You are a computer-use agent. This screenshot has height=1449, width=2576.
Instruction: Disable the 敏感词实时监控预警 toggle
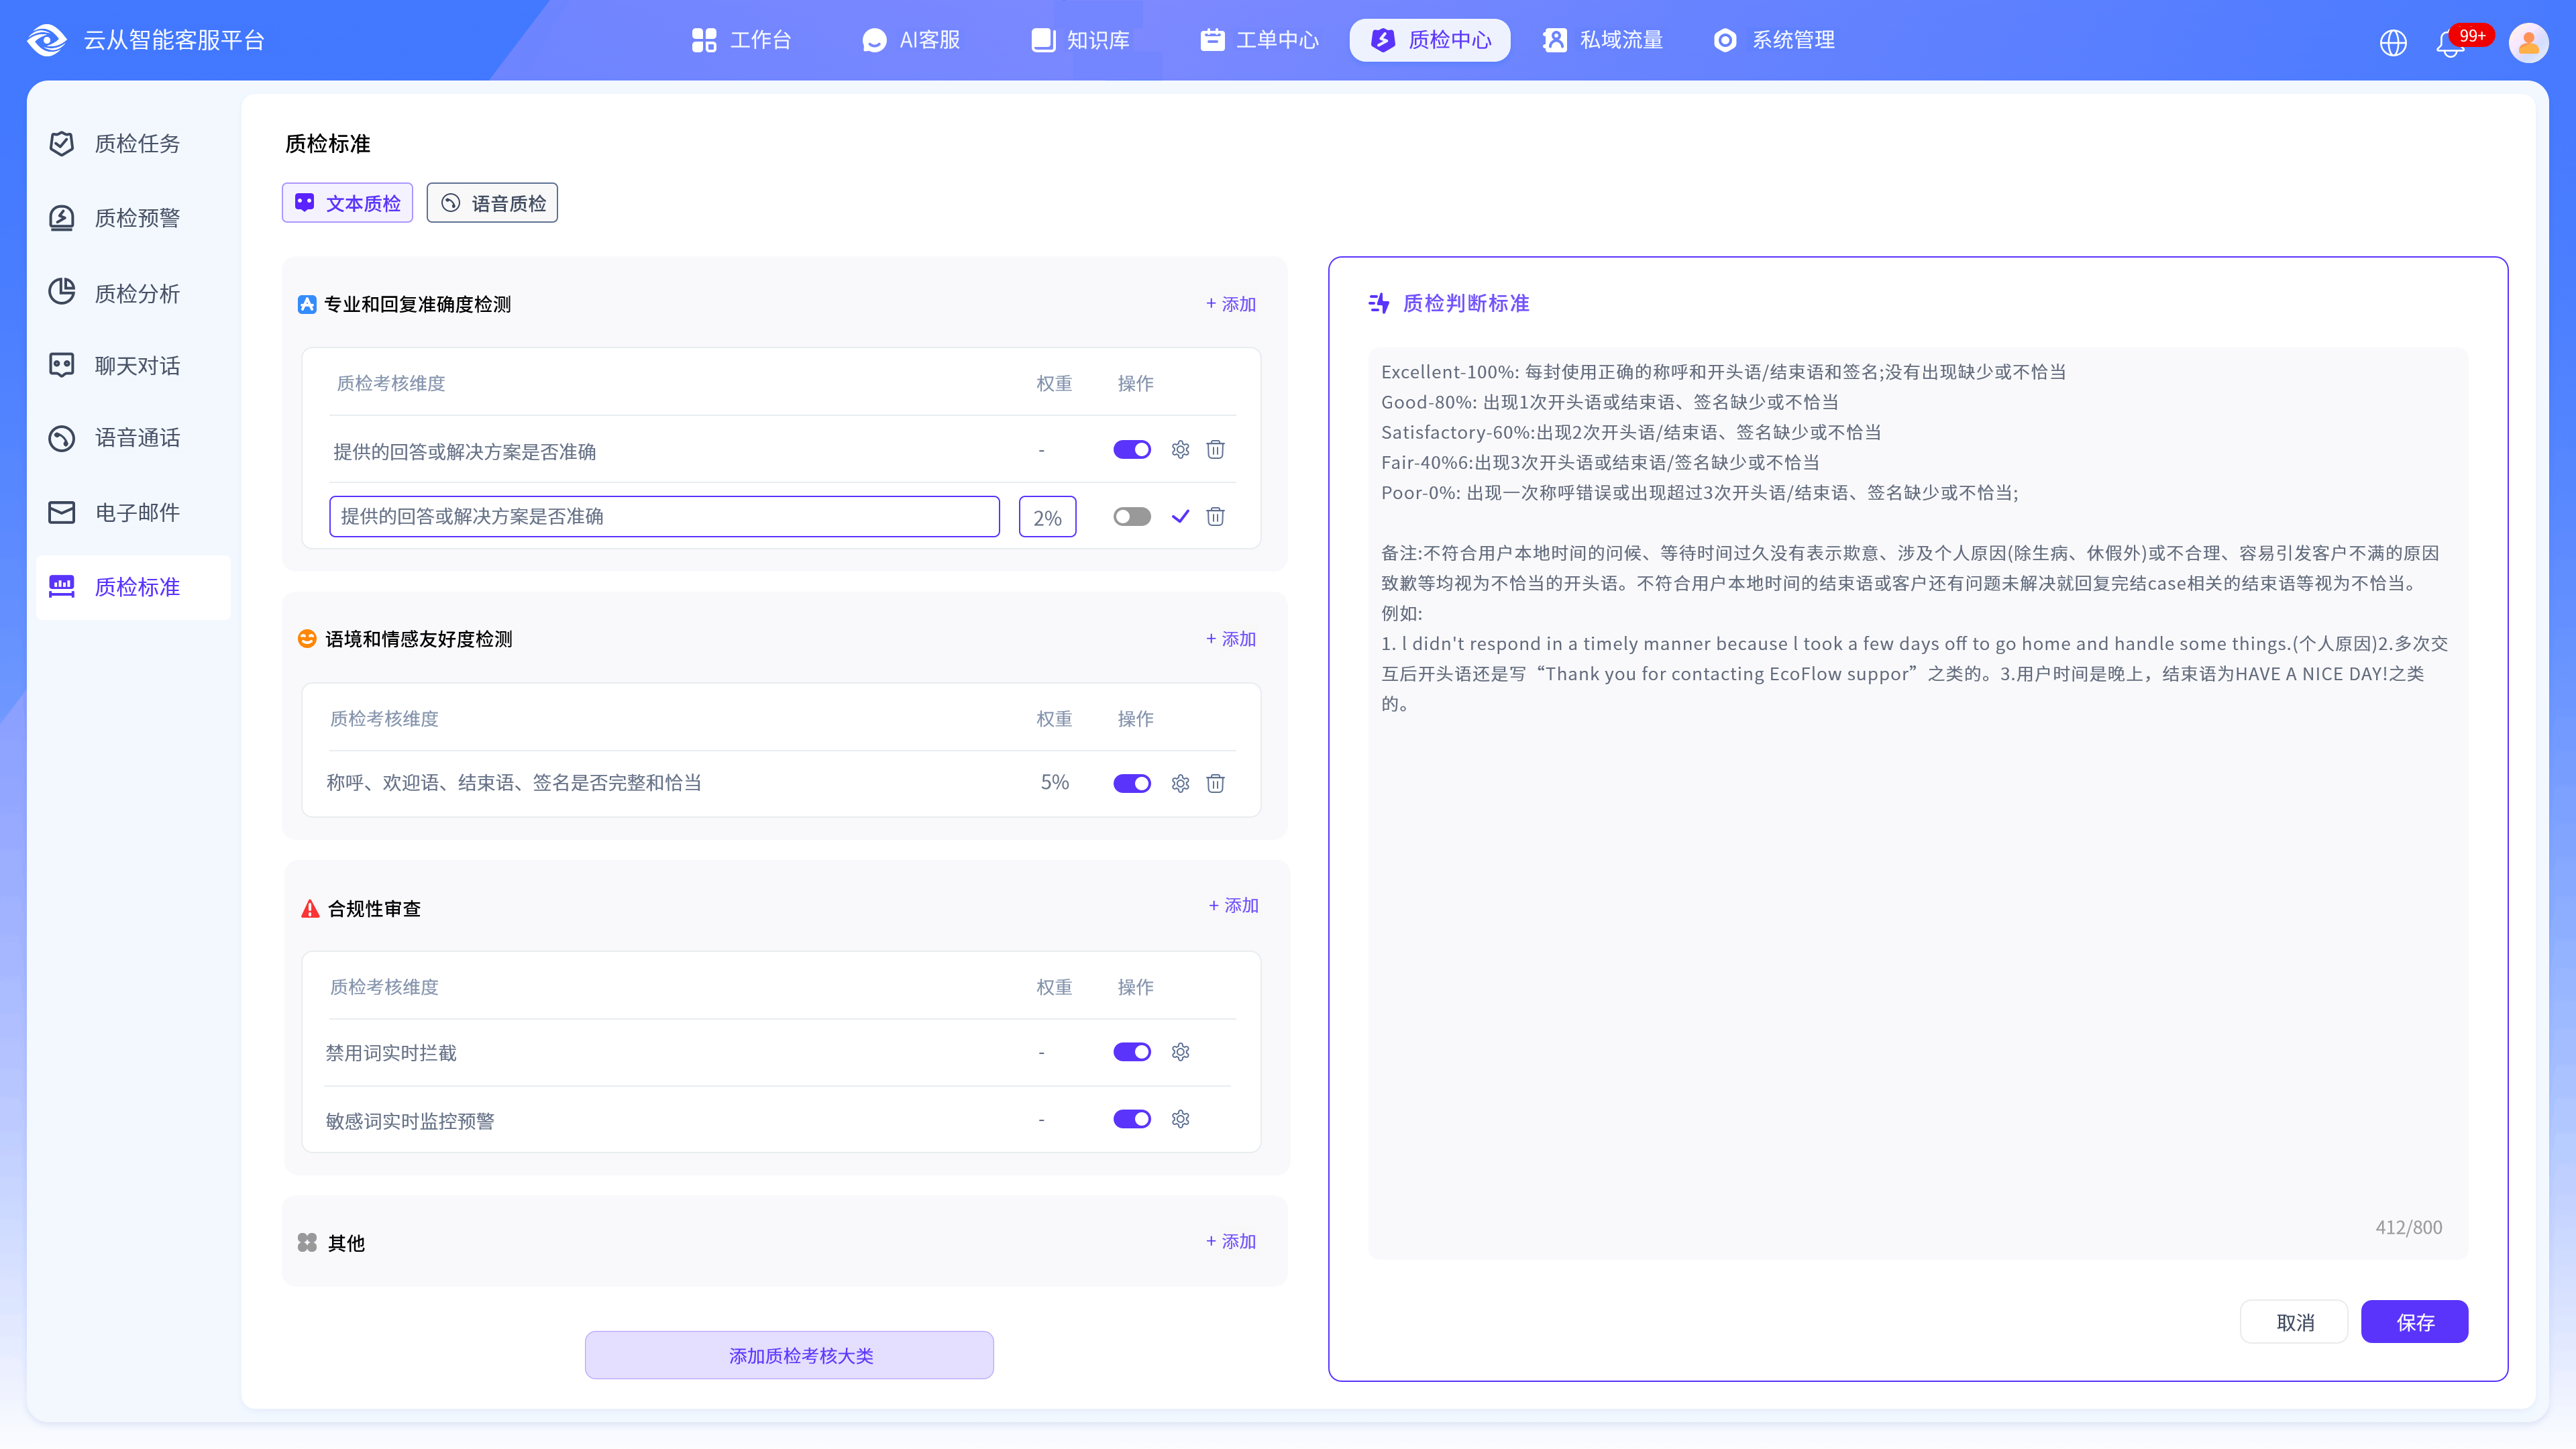pos(1132,1119)
